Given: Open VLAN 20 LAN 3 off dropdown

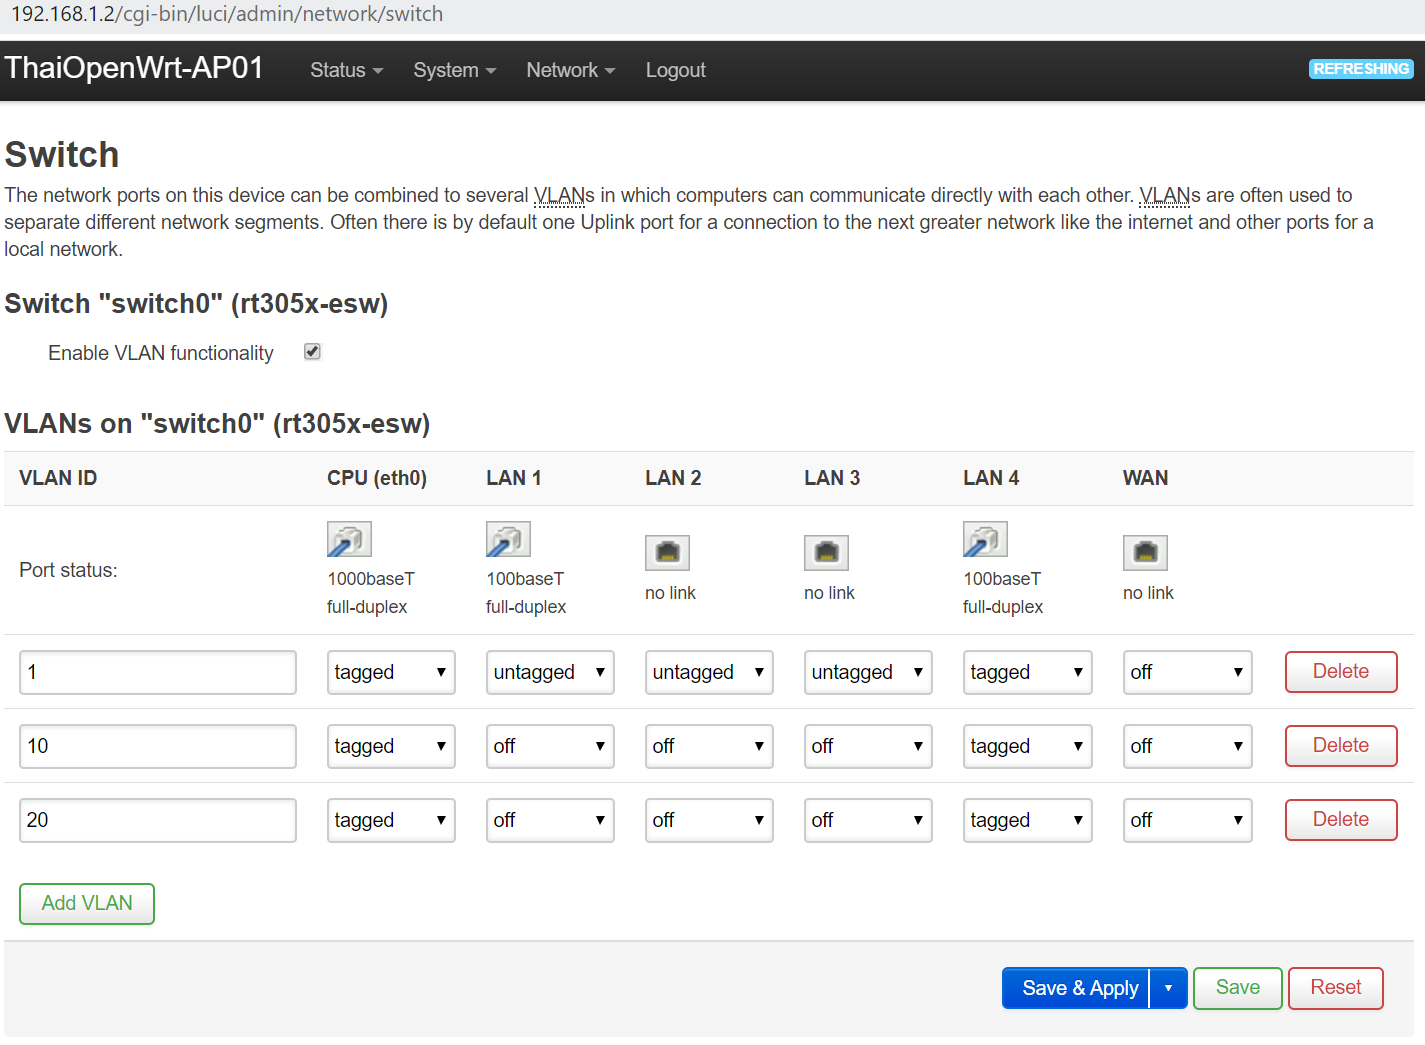Looking at the screenshot, I should point(868,820).
